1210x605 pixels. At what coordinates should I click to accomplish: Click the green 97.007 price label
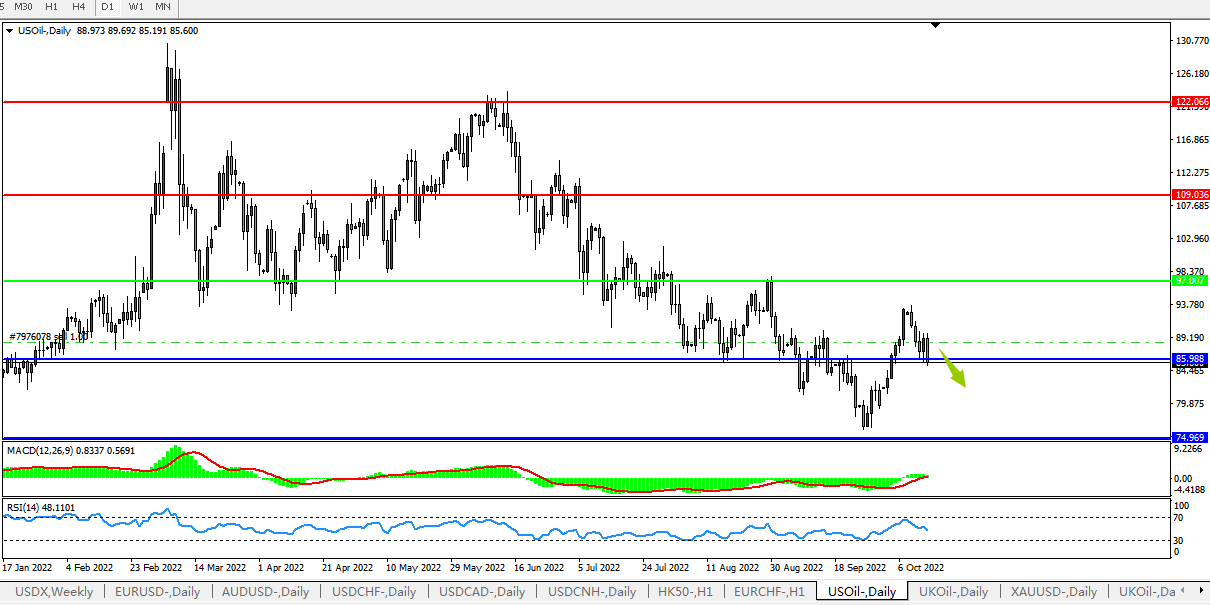(1192, 282)
